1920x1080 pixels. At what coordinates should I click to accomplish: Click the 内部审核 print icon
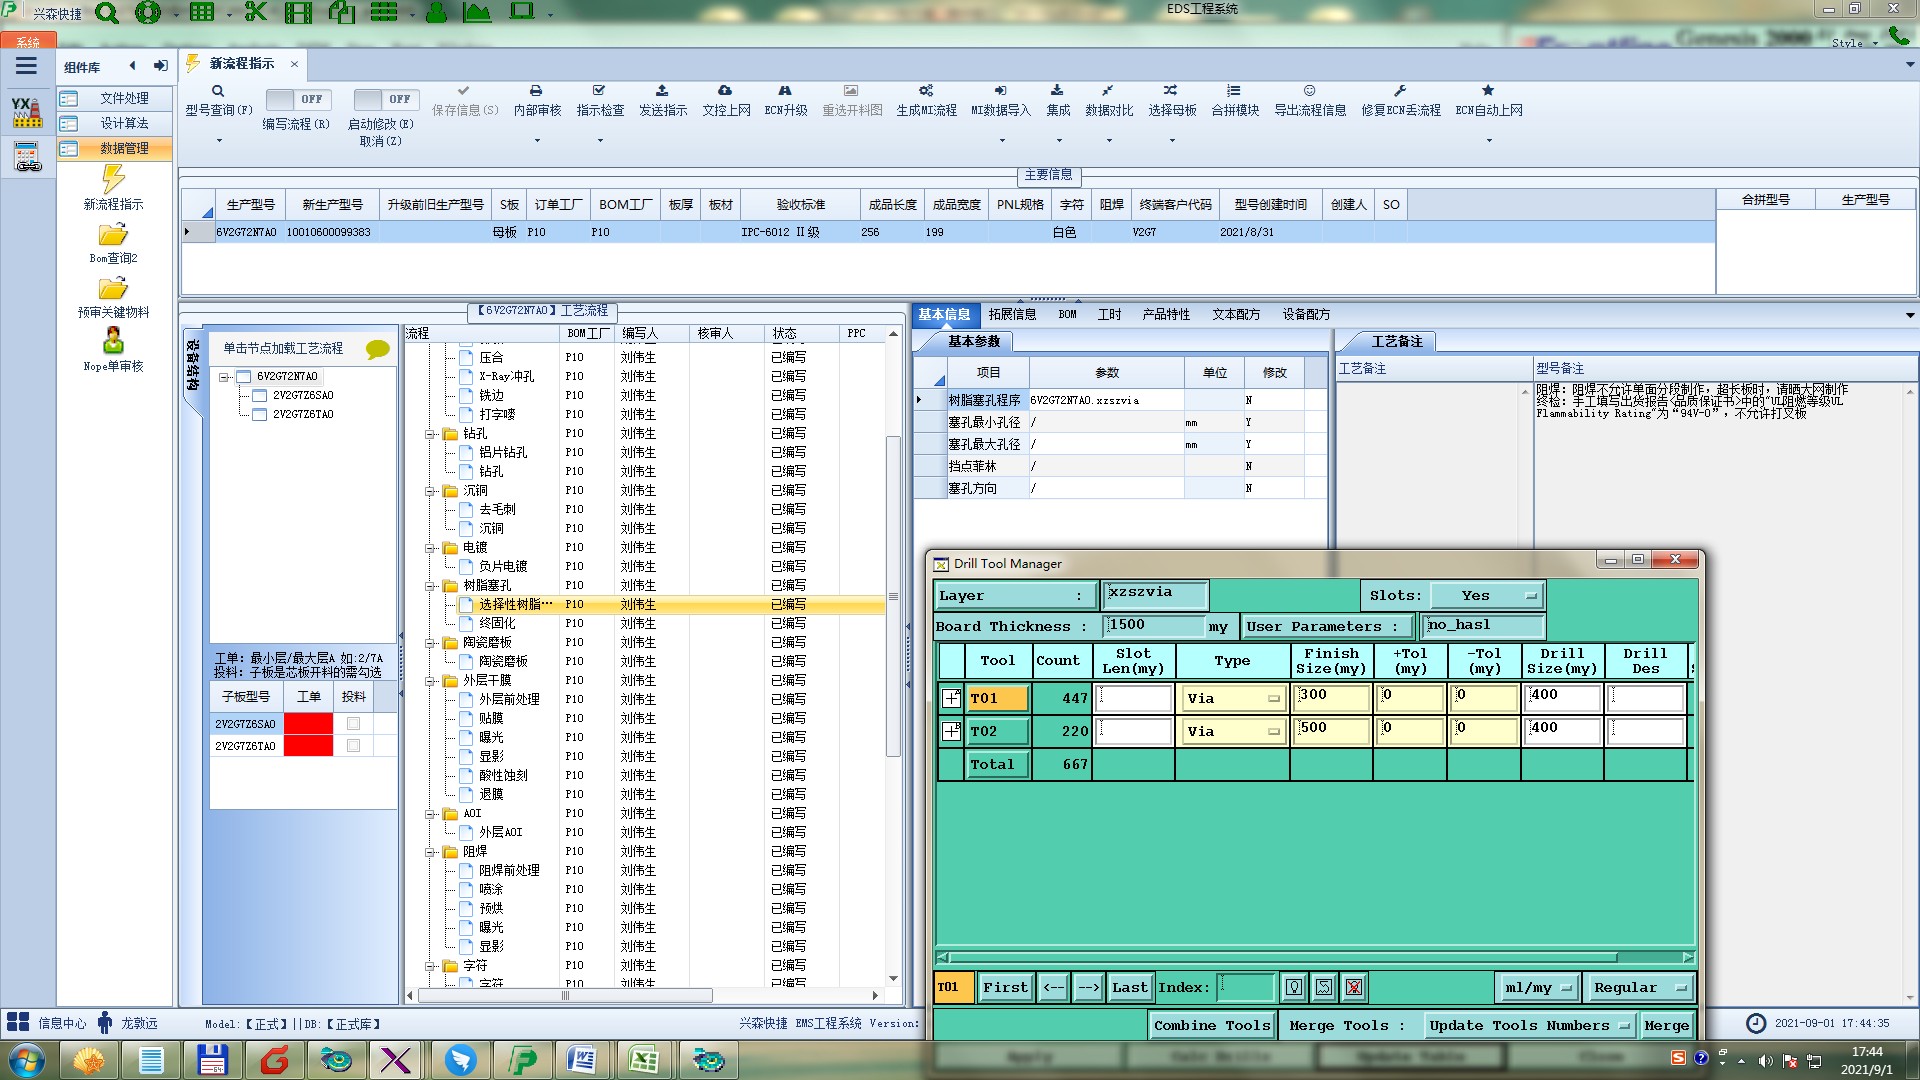point(536,91)
